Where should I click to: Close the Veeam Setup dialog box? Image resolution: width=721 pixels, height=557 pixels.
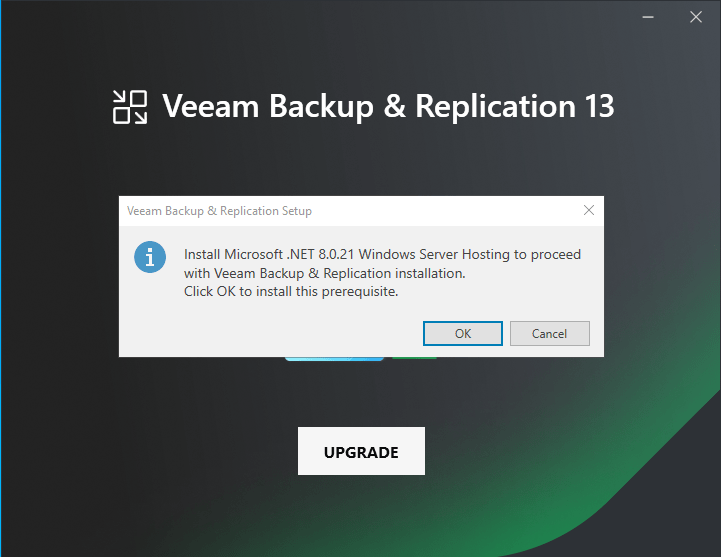click(x=589, y=211)
